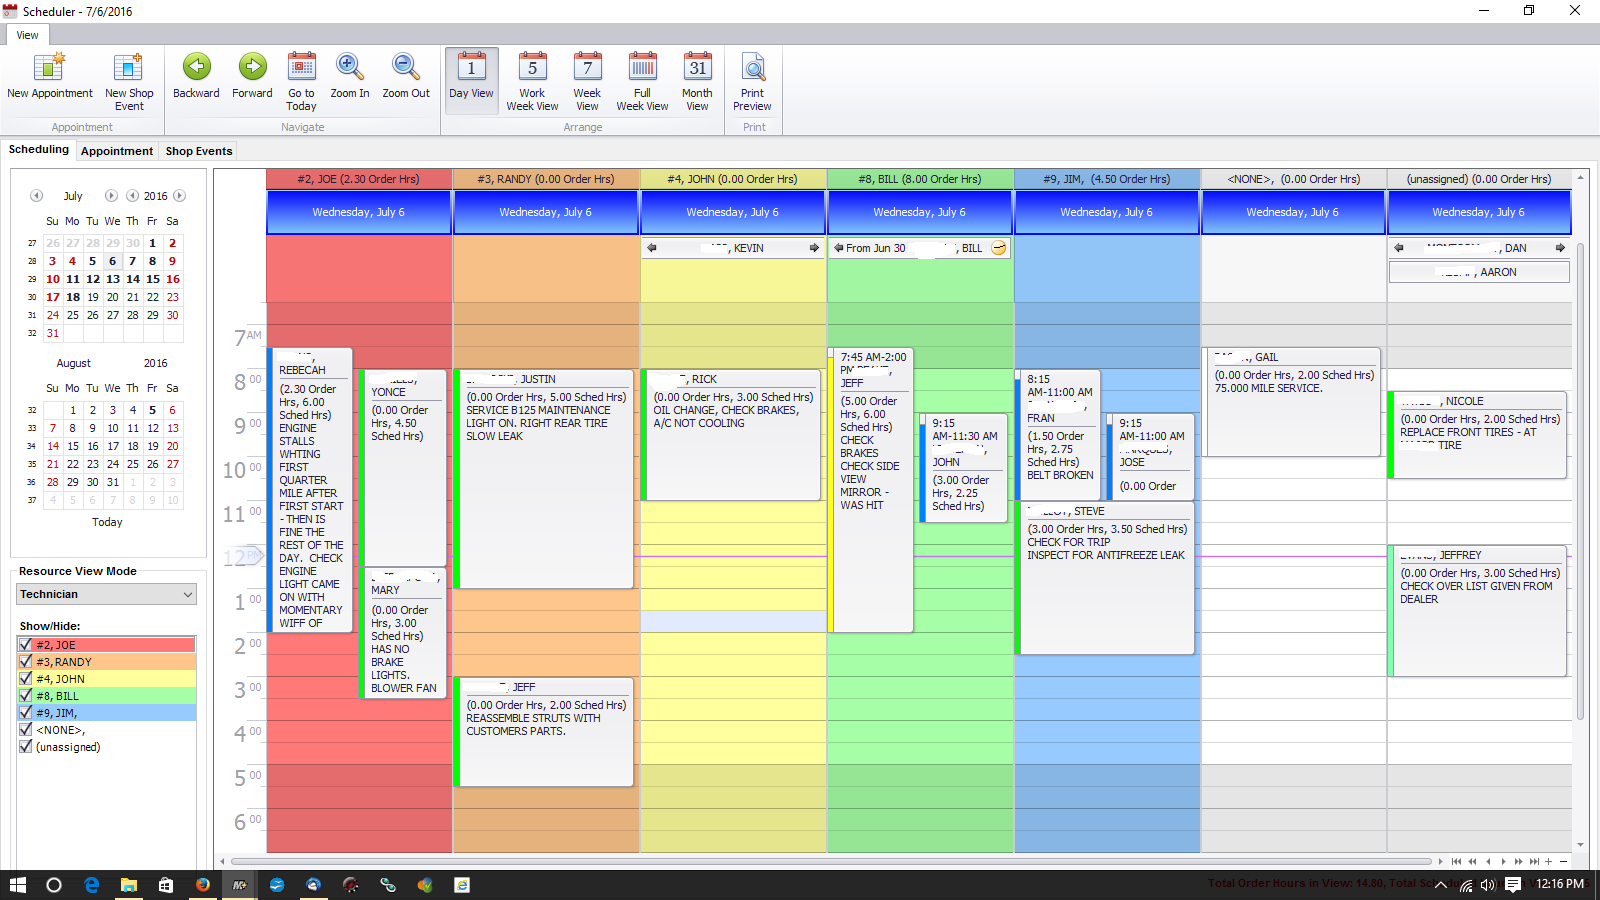
Task: Uncheck #2, JOE in Show/Hide list
Action: [x=26, y=645]
